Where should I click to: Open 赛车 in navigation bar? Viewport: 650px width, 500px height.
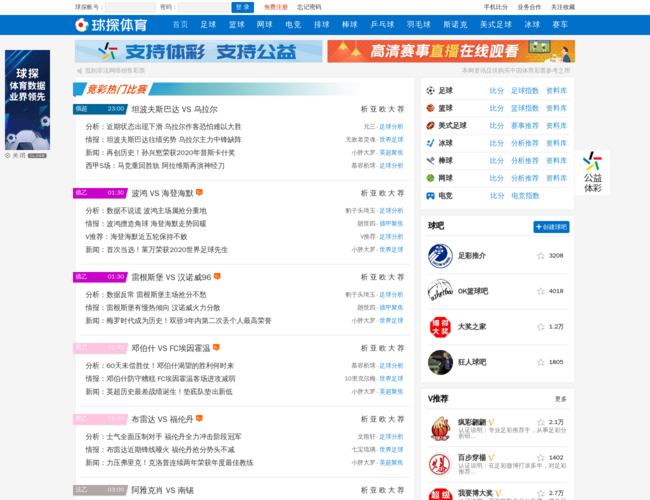560,24
